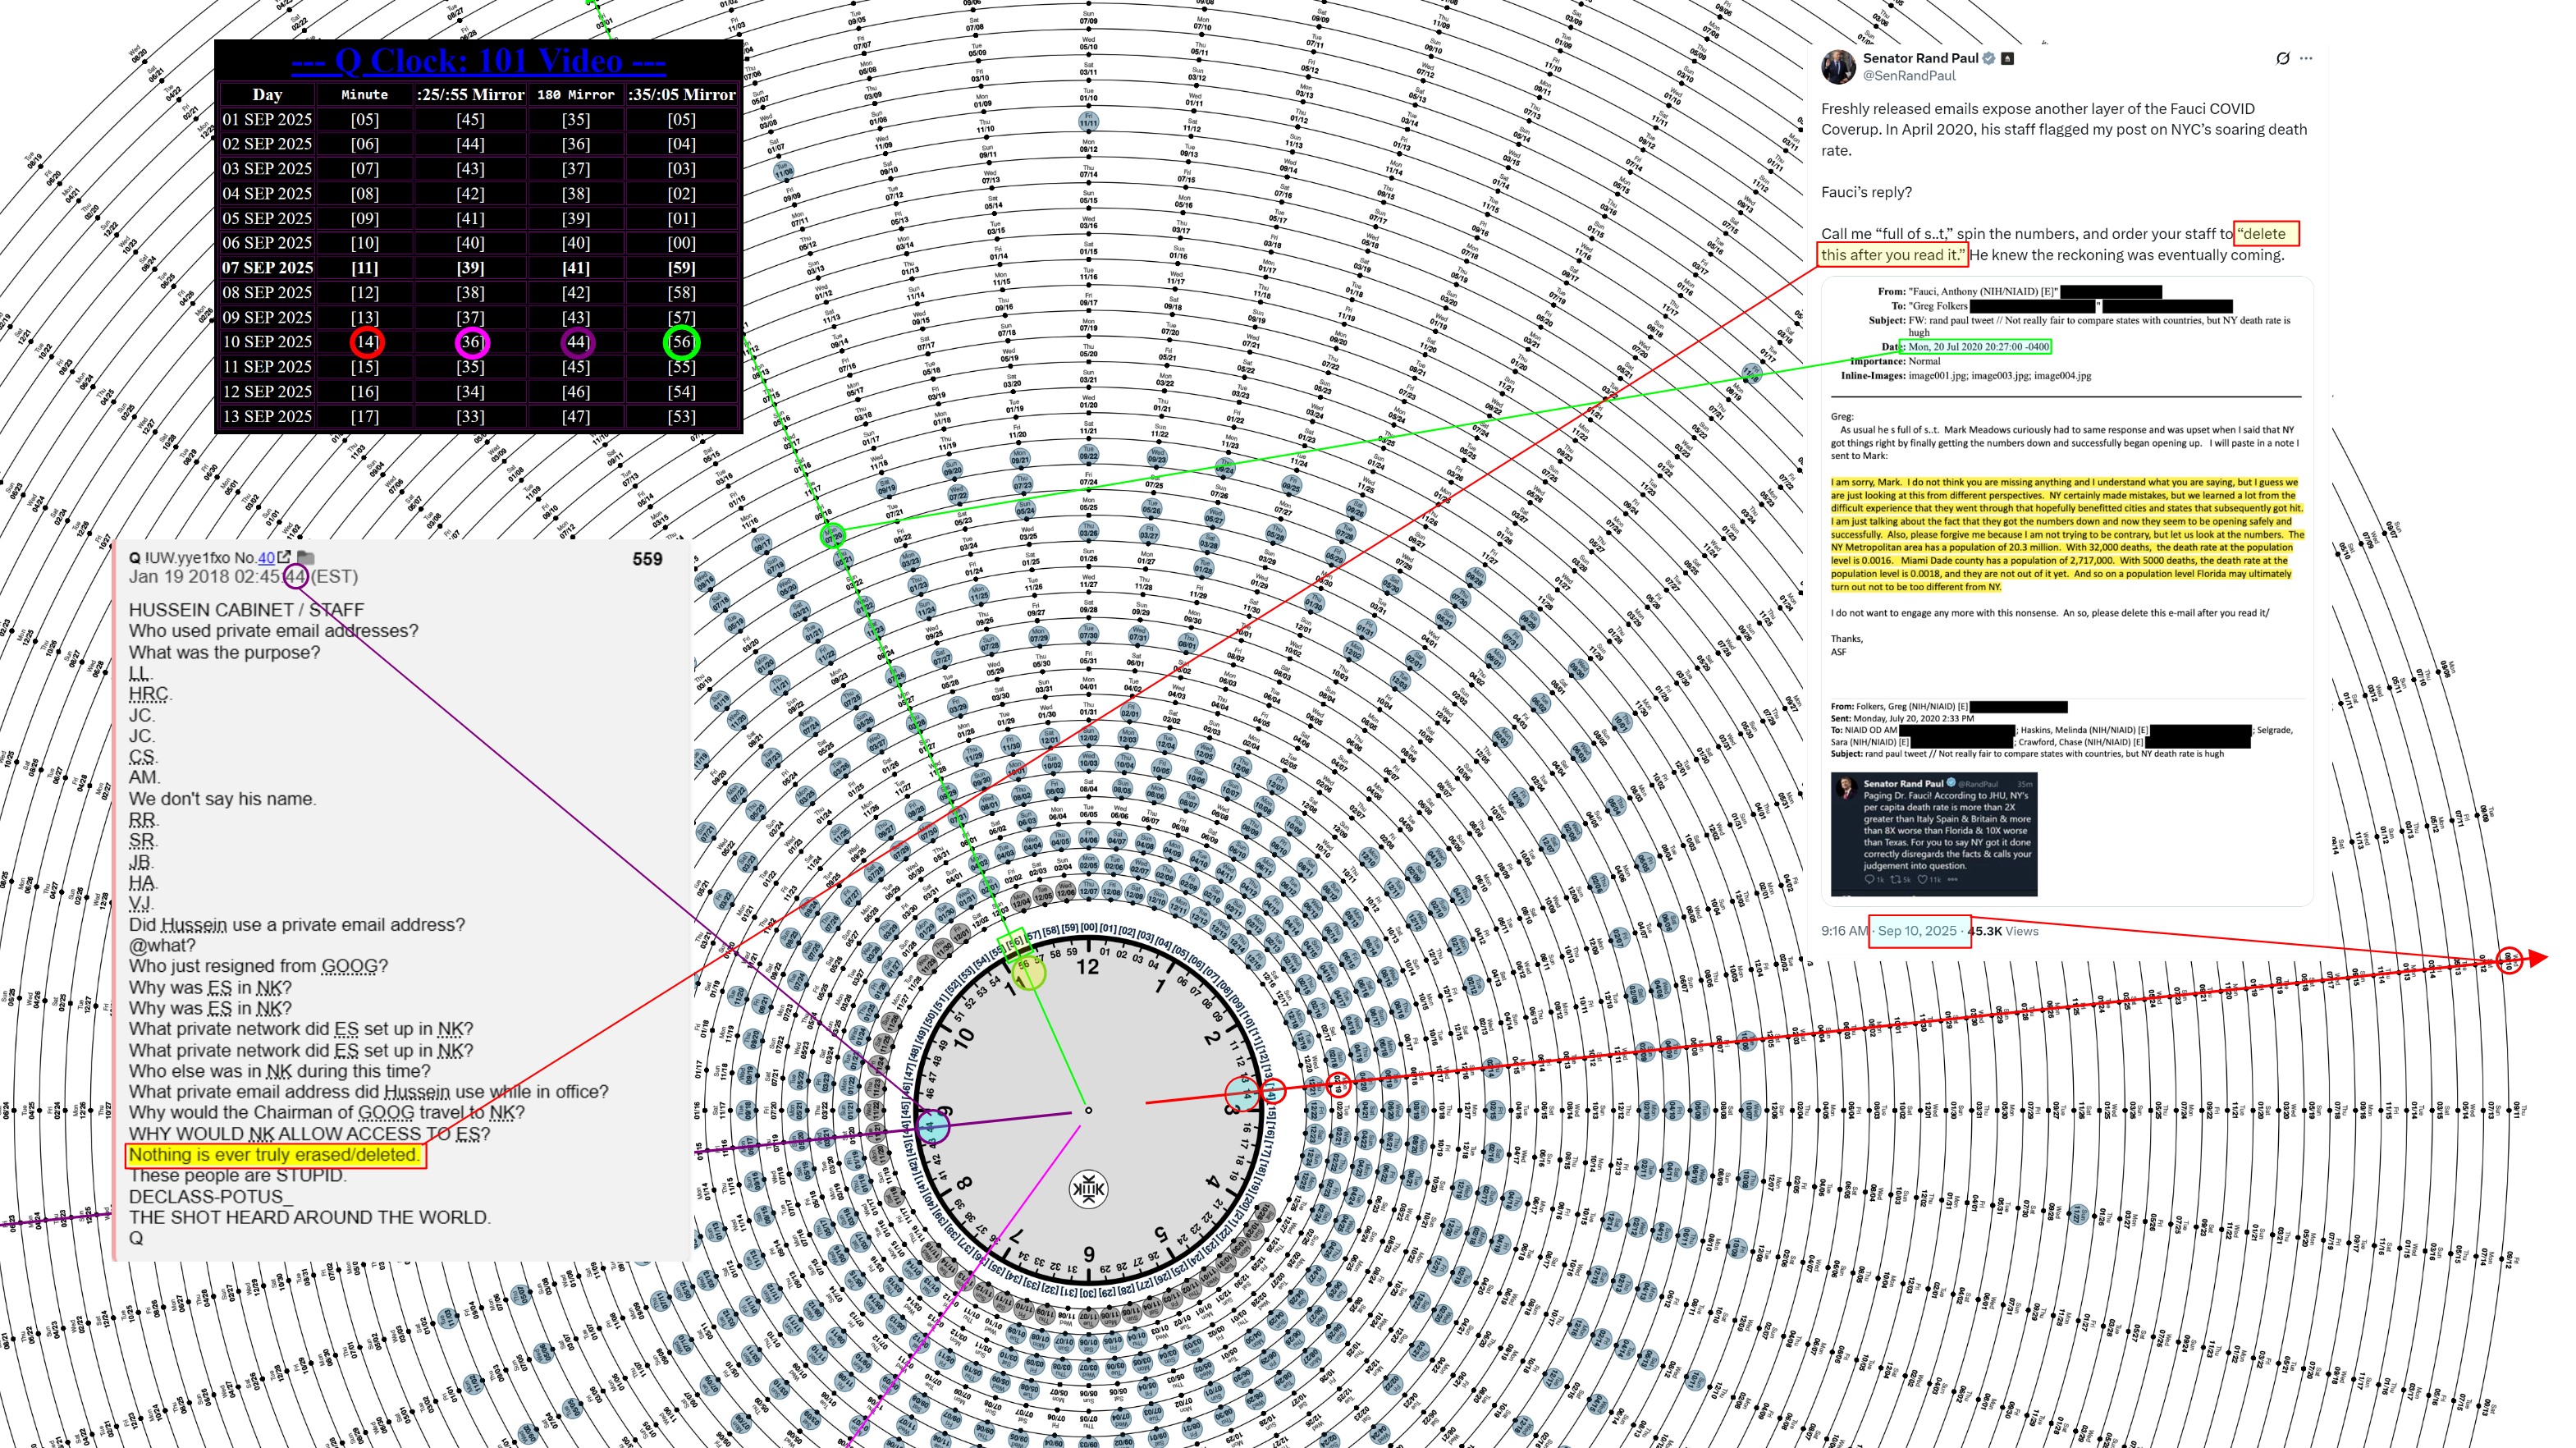Click the Senator Rand Paul display name
Screen dimensions: 2576x1448
coord(1920,58)
